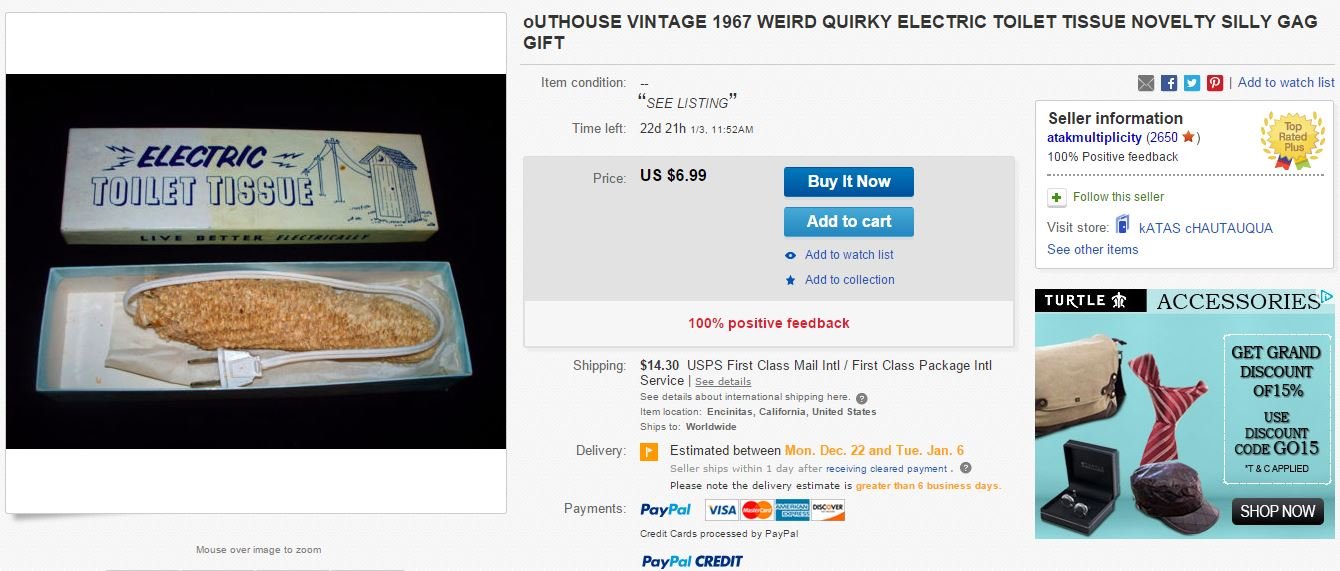Click Add to watch list below Add to cart
Image resolution: width=1340 pixels, height=571 pixels.
tap(849, 255)
